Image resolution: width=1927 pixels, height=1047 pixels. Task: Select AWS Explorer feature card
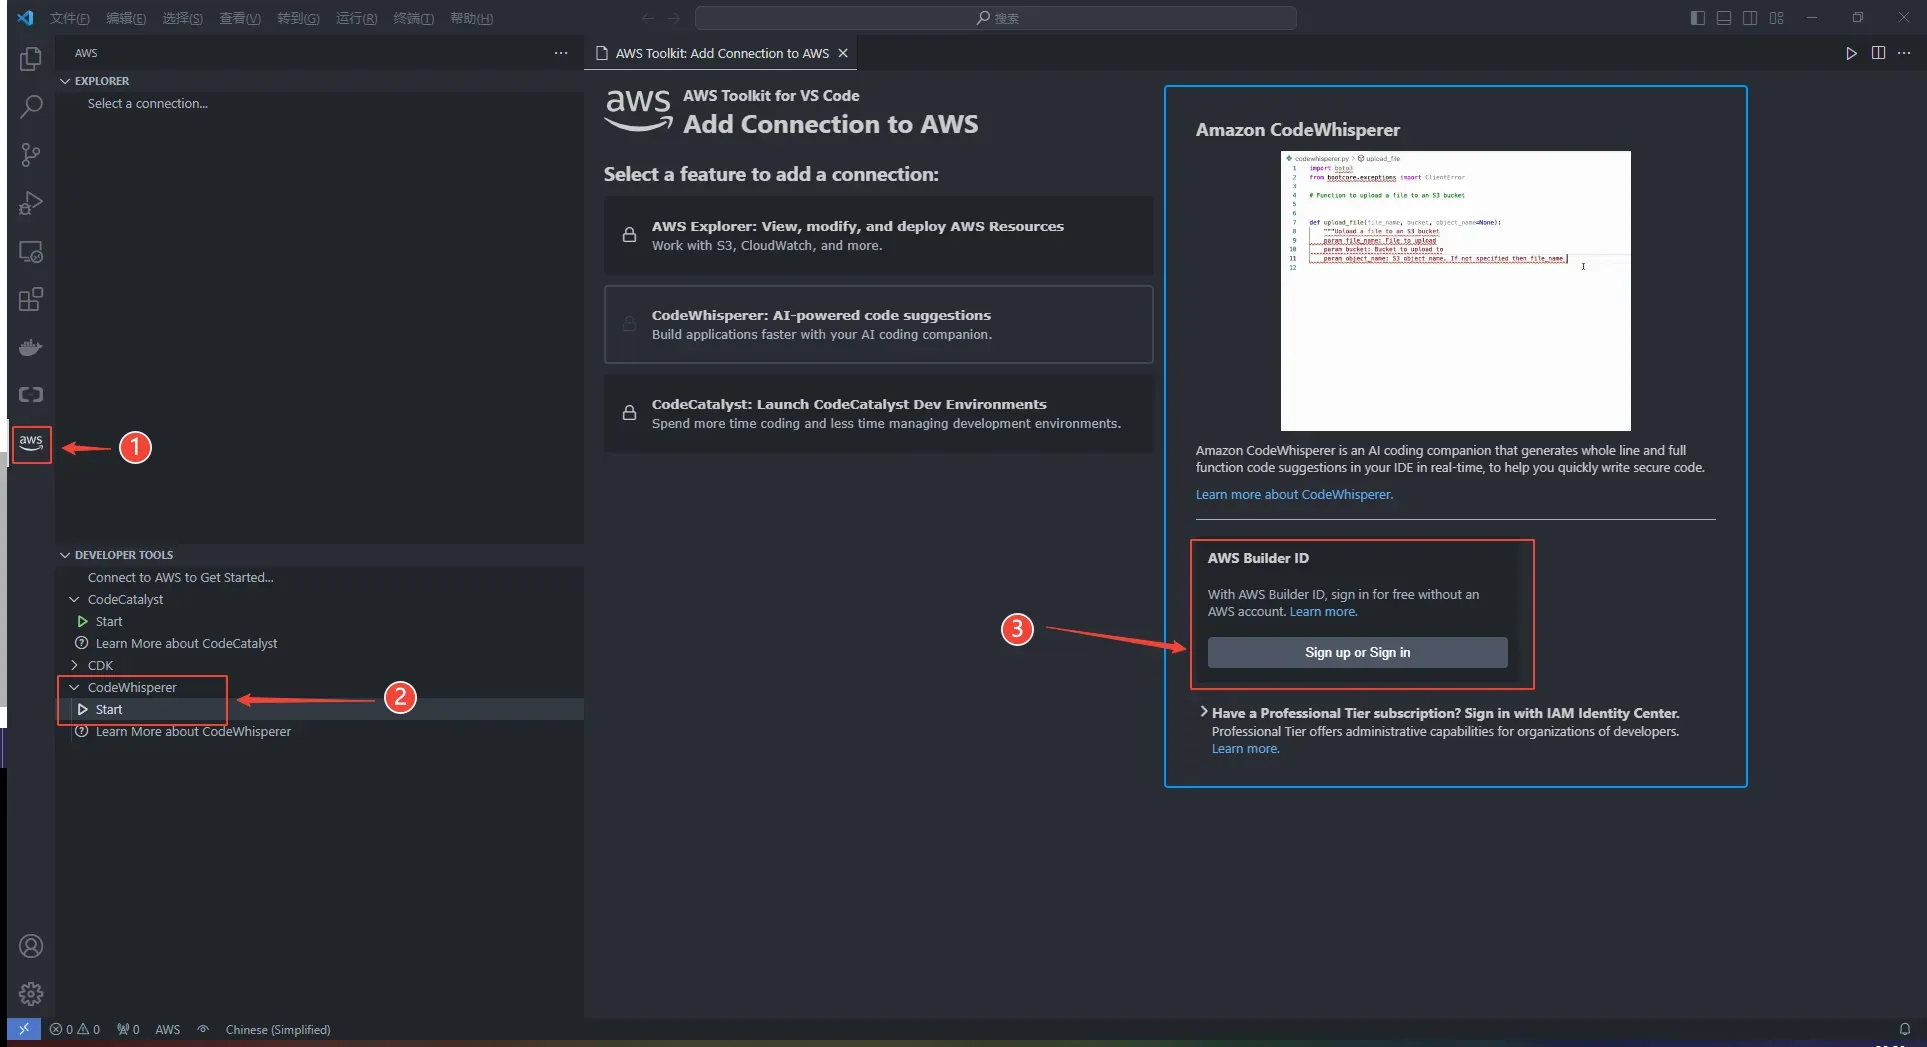(x=878, y=235)
